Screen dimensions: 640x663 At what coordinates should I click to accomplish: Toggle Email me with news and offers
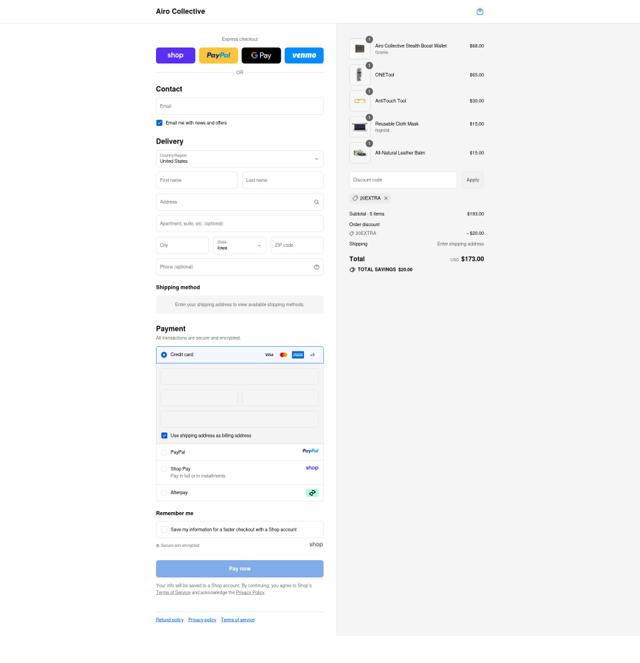tap(159, 123)
